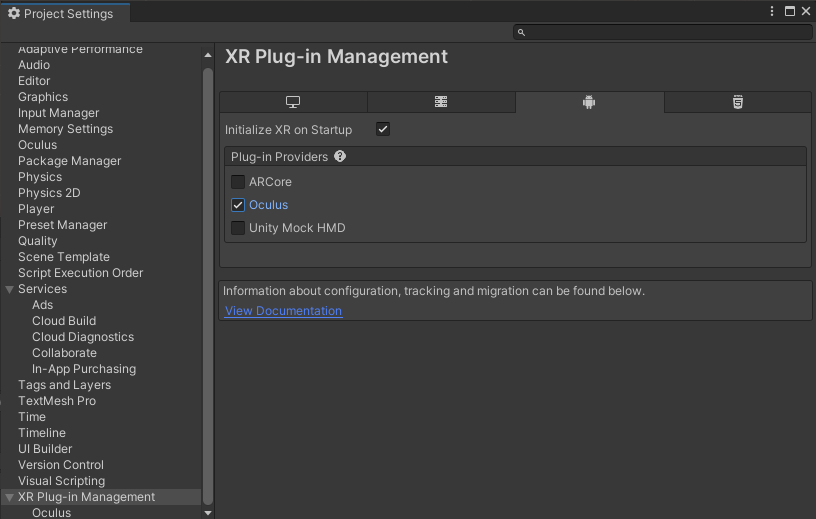The width and height of the screenshot is (816, 519).
Task: Click the sidebar scroll down arrow
Action: click(x=208, y=513)
